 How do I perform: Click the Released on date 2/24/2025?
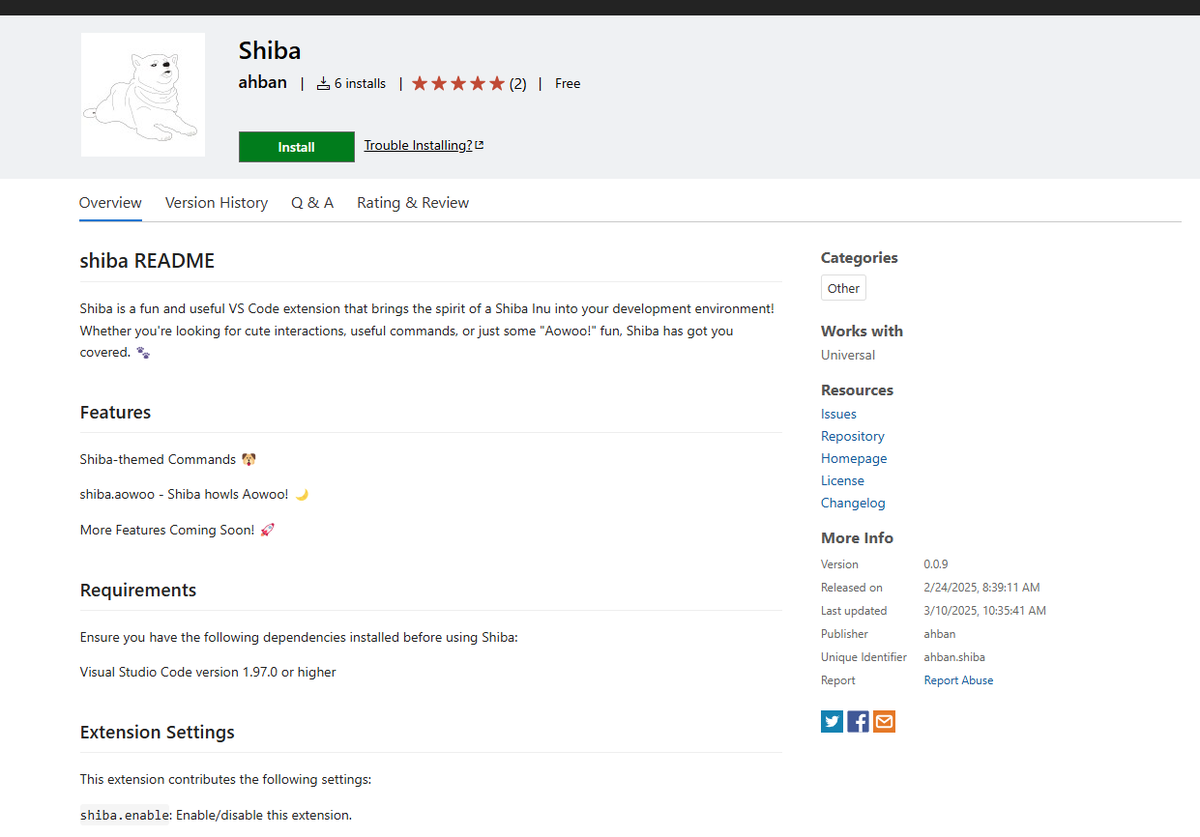[x=982, y=587]
